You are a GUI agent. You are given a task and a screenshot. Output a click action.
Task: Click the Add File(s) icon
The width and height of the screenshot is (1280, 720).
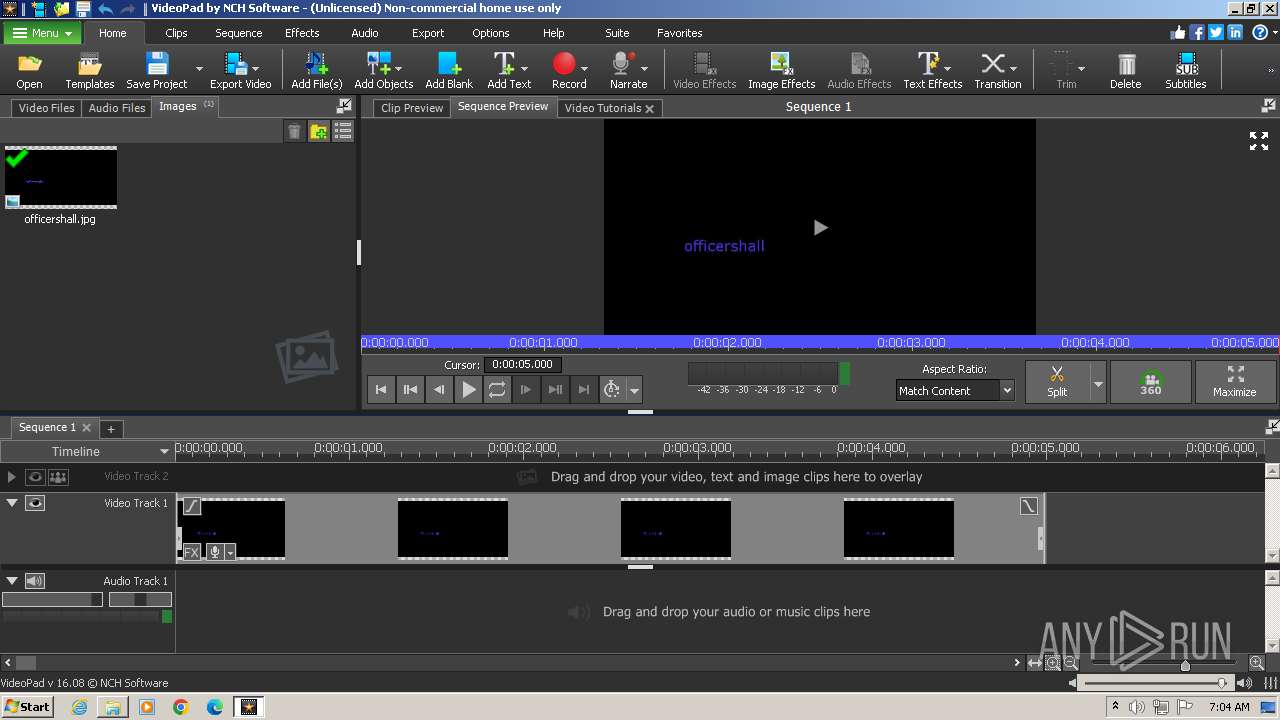[x=316, y=71]
